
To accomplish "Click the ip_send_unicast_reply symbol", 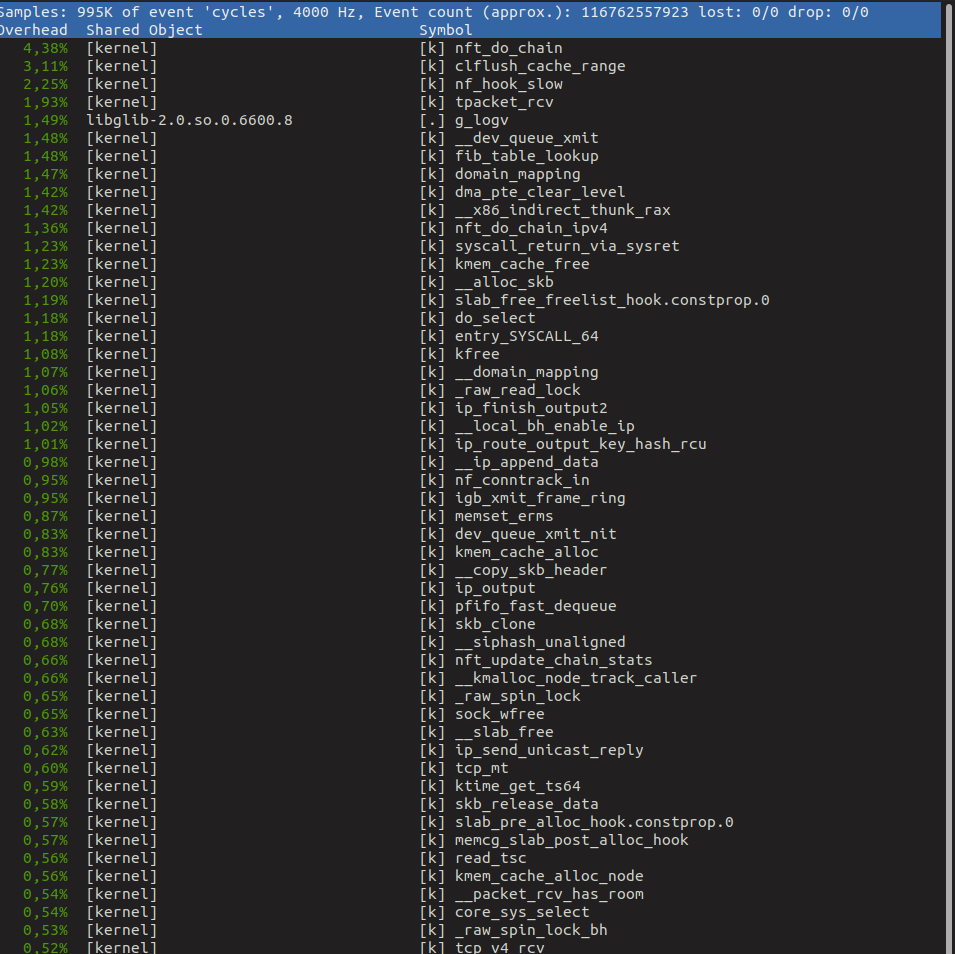I will 548,750.
